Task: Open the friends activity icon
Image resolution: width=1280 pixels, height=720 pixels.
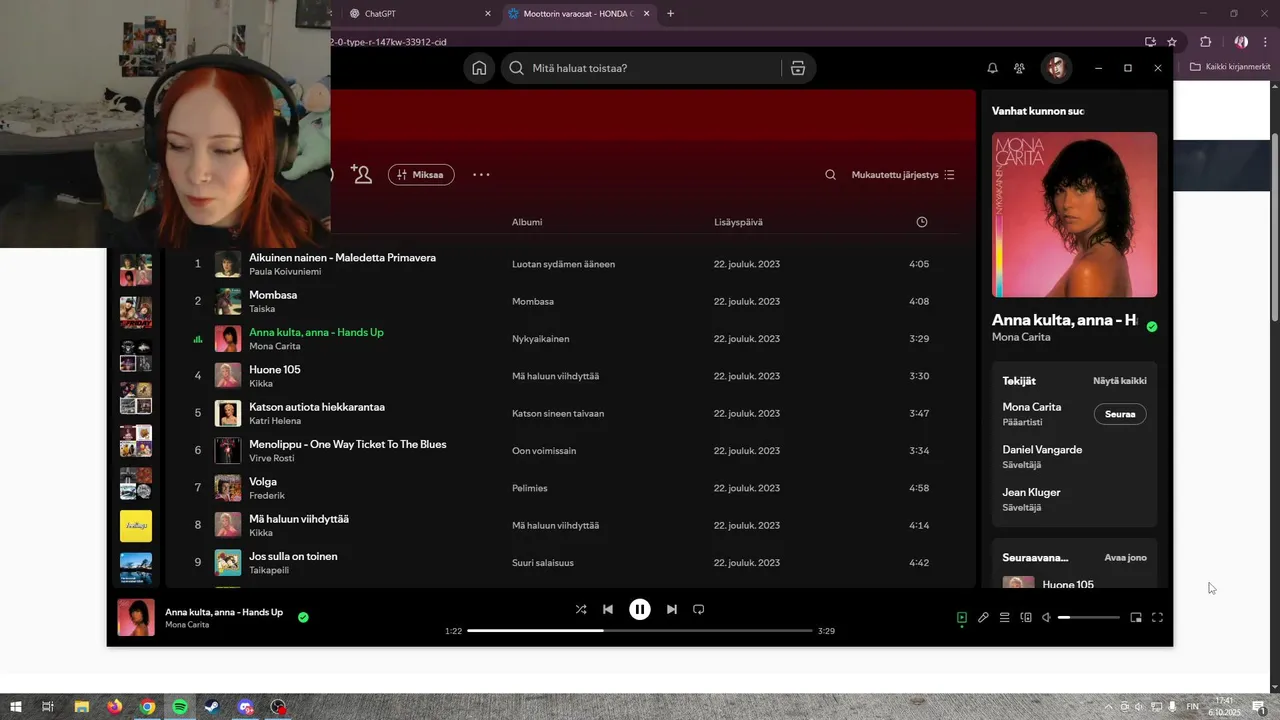Action: point(1019,68)
